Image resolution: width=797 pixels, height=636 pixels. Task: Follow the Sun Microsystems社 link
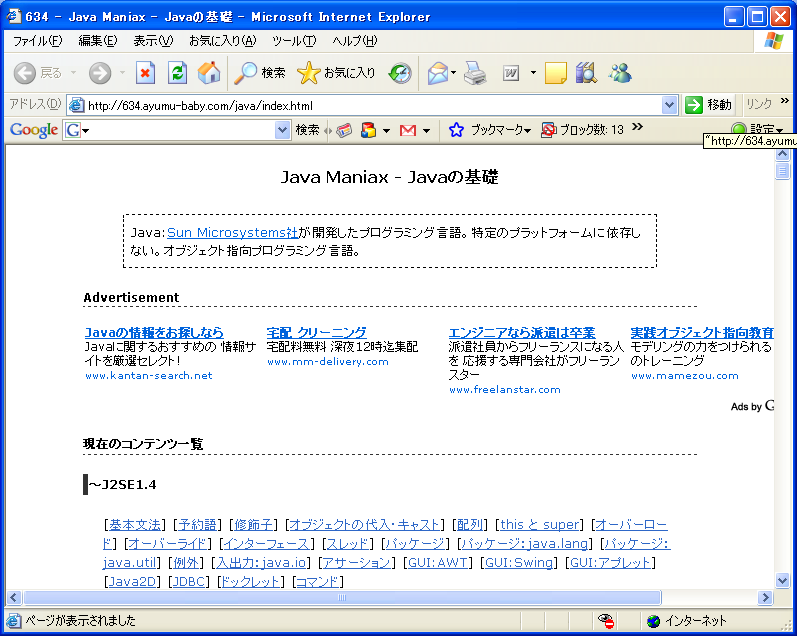click(232, 232)
